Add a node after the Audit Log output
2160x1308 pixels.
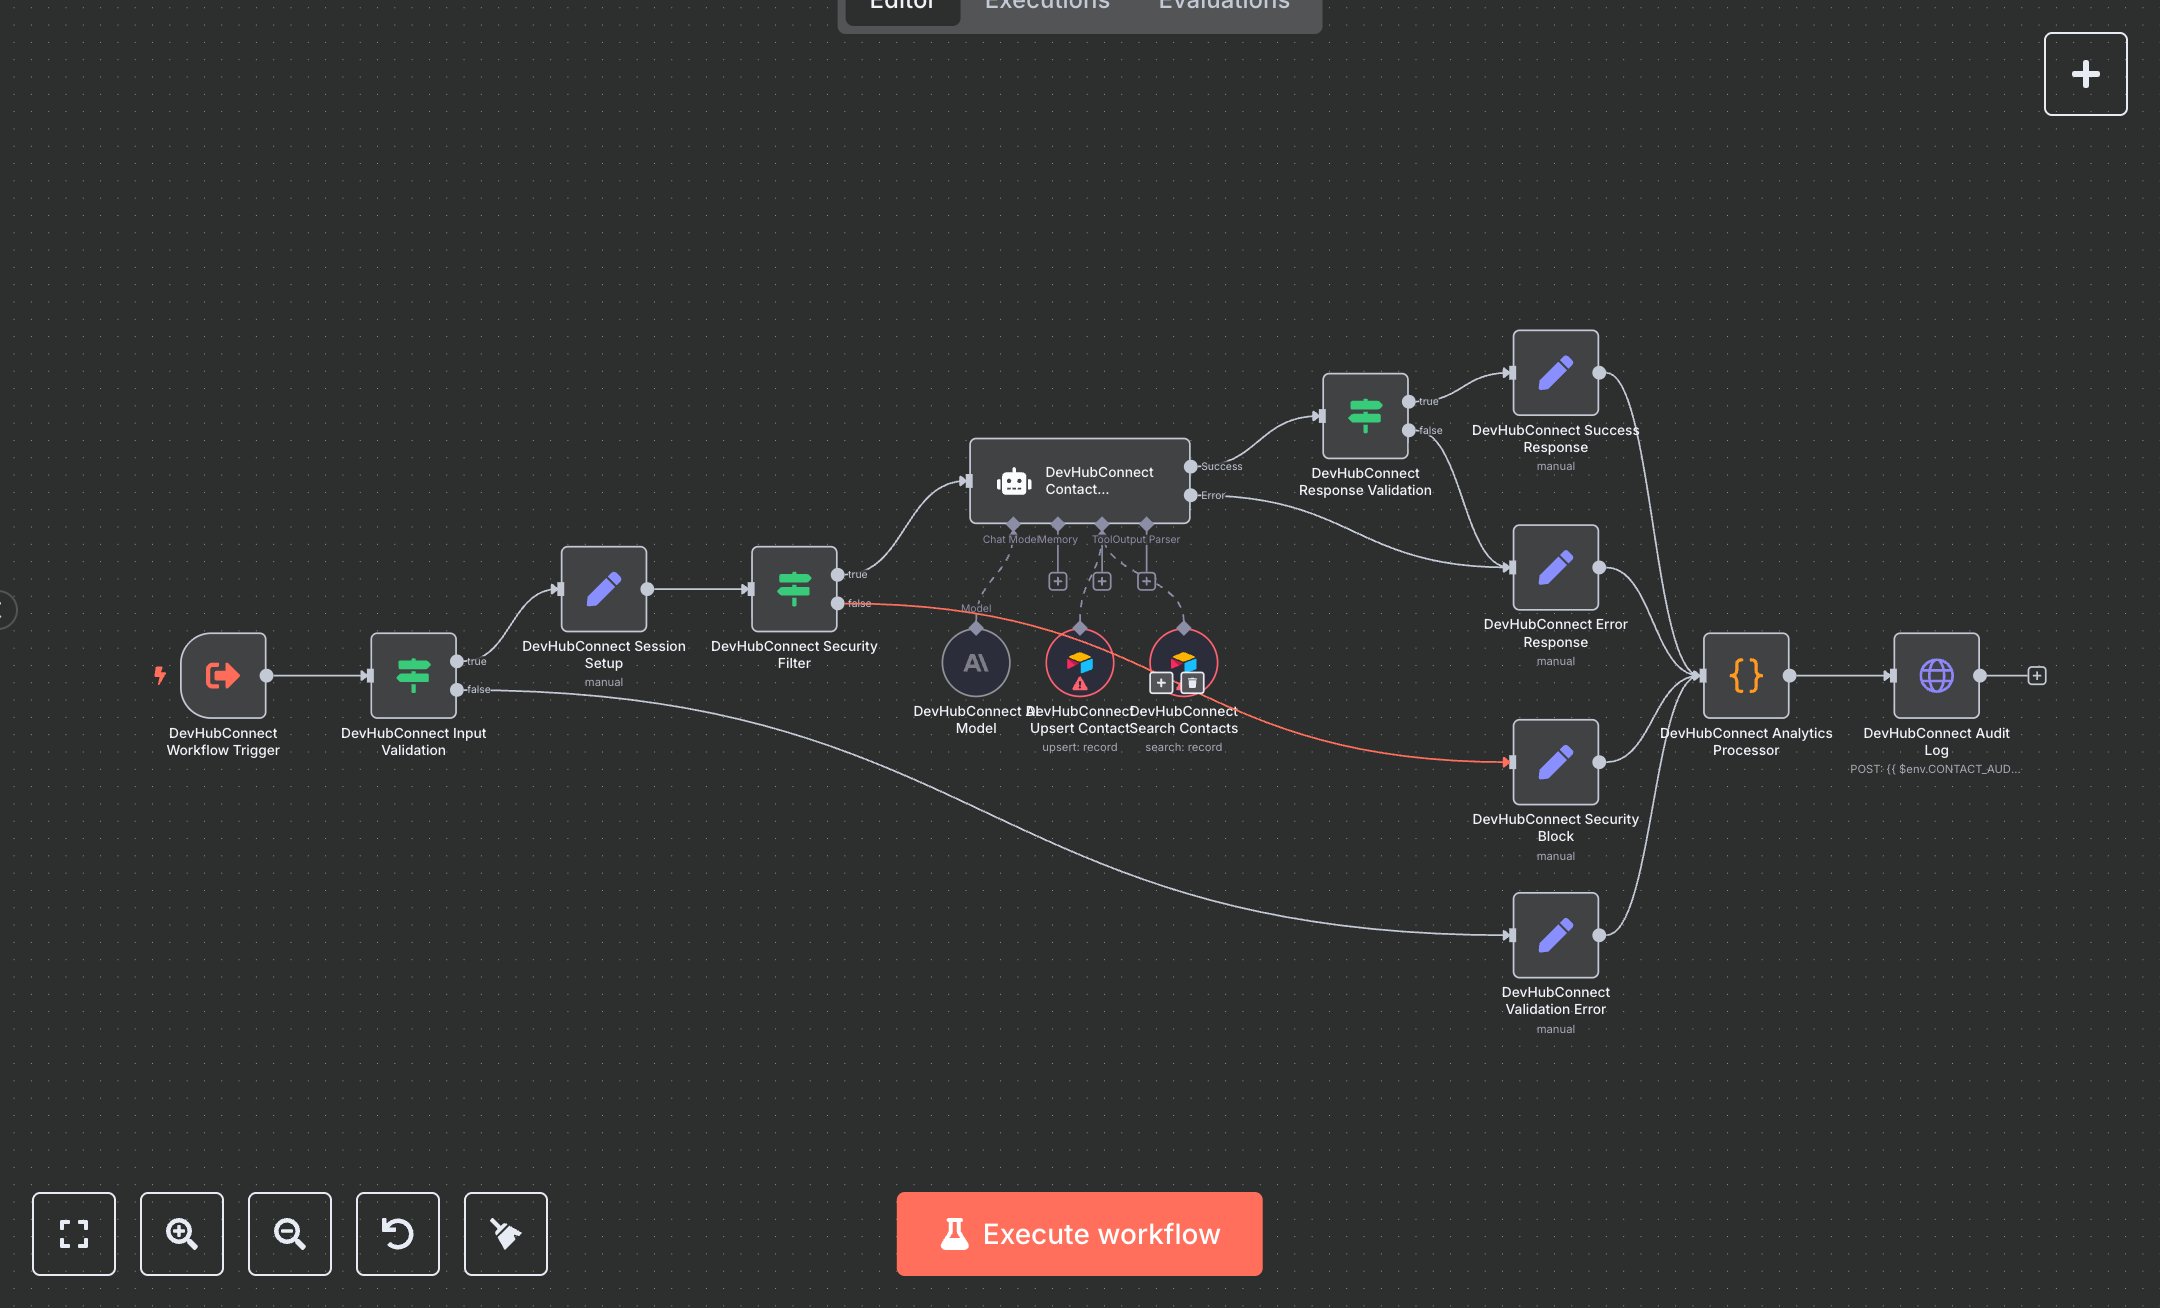(x=2036, y=676)
